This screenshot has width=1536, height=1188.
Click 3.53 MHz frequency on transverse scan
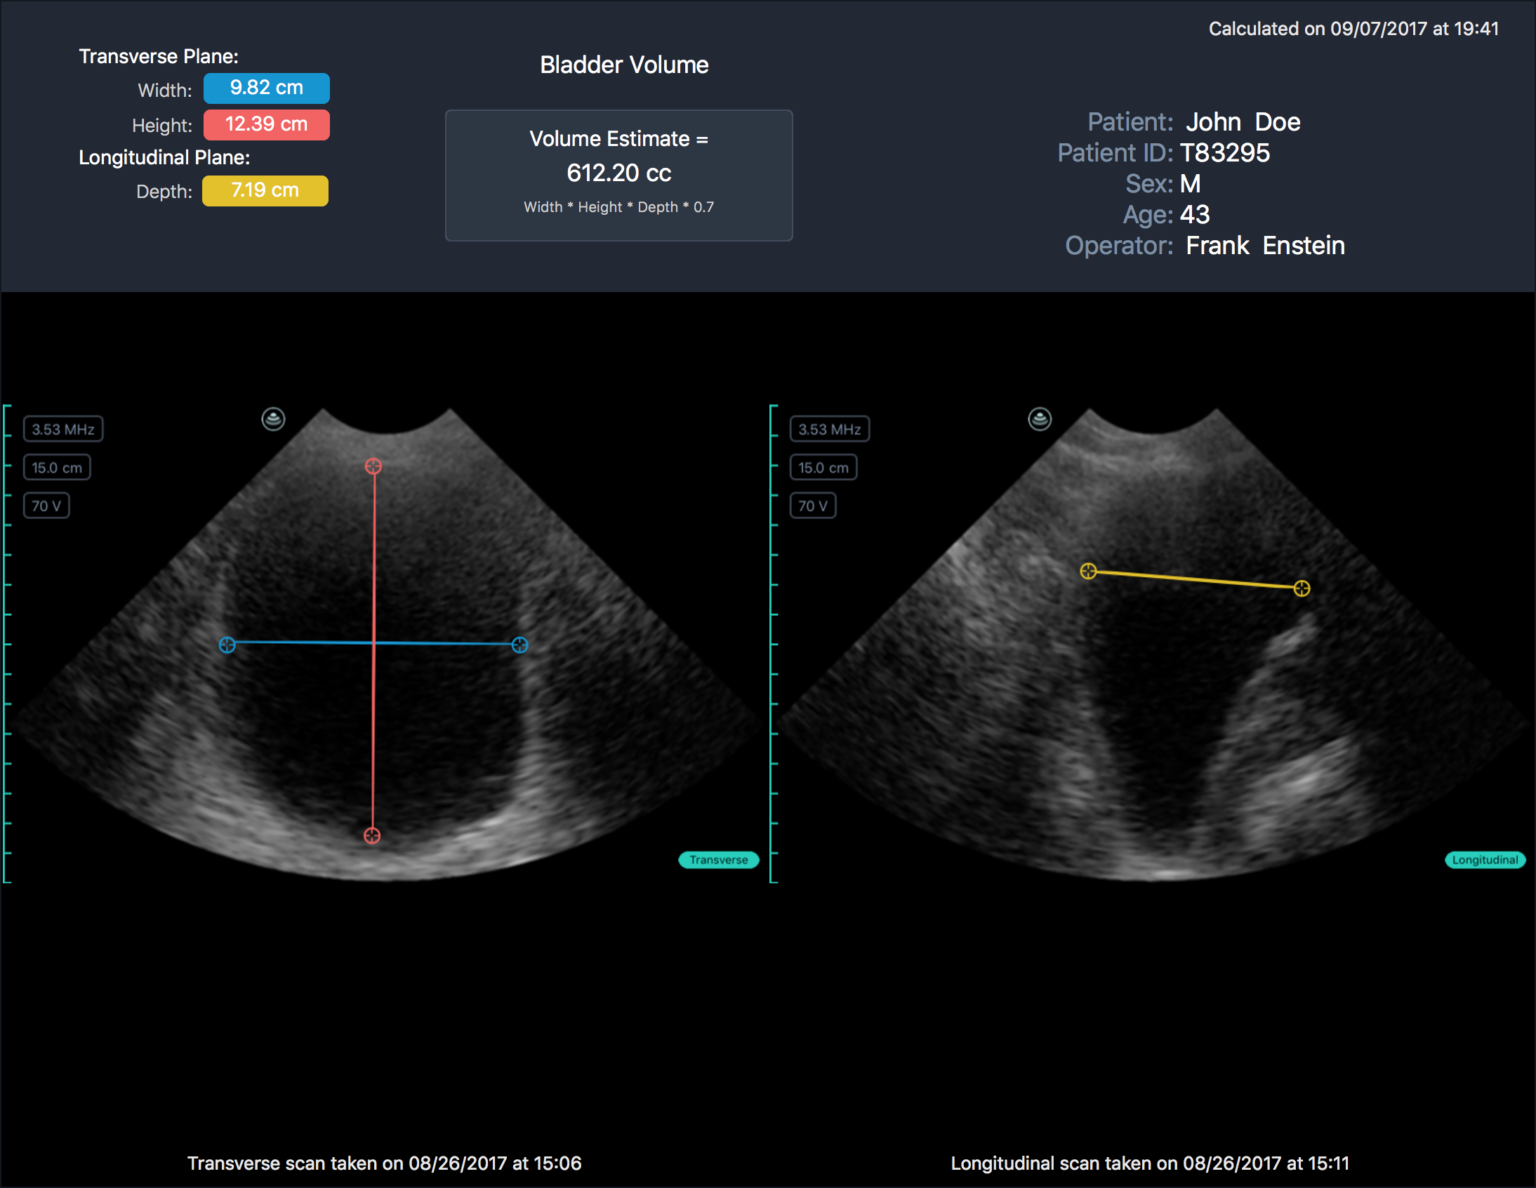(x=63, y=429)
